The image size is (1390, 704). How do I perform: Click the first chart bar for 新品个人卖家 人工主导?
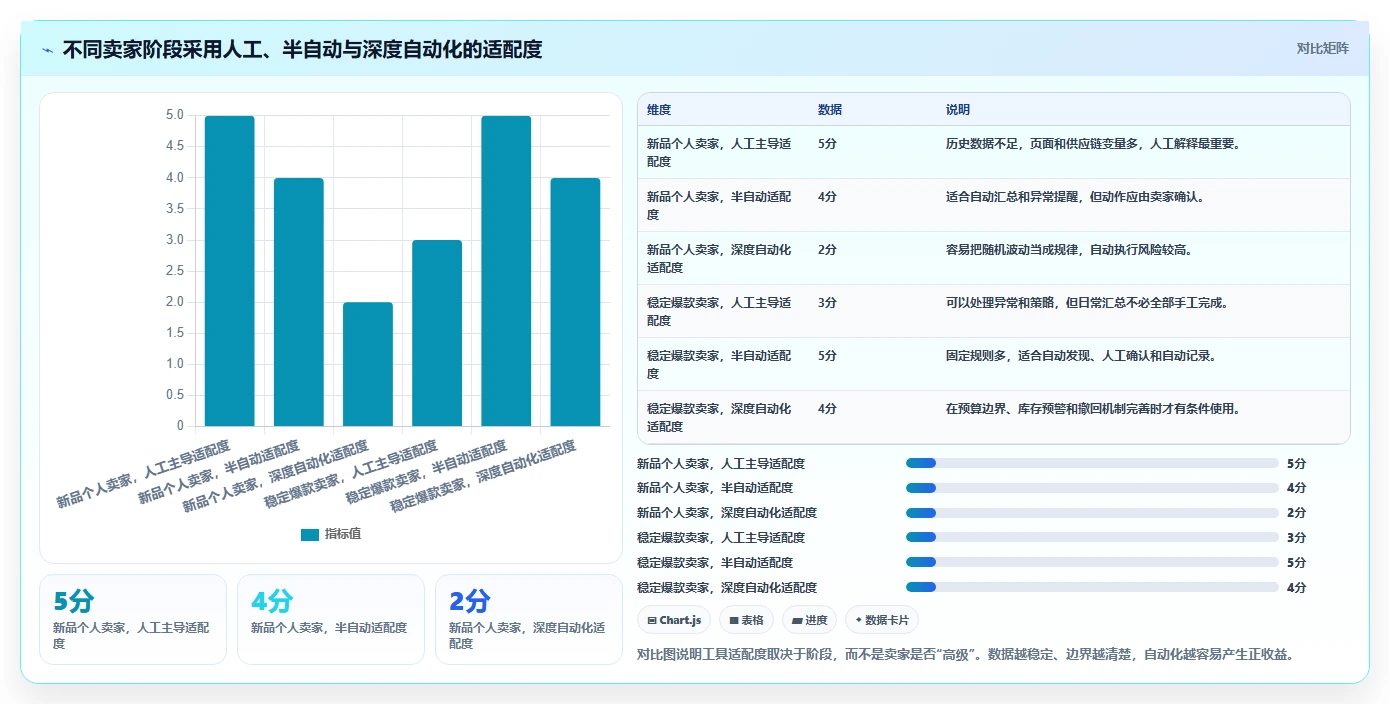(x=230, y=271)
